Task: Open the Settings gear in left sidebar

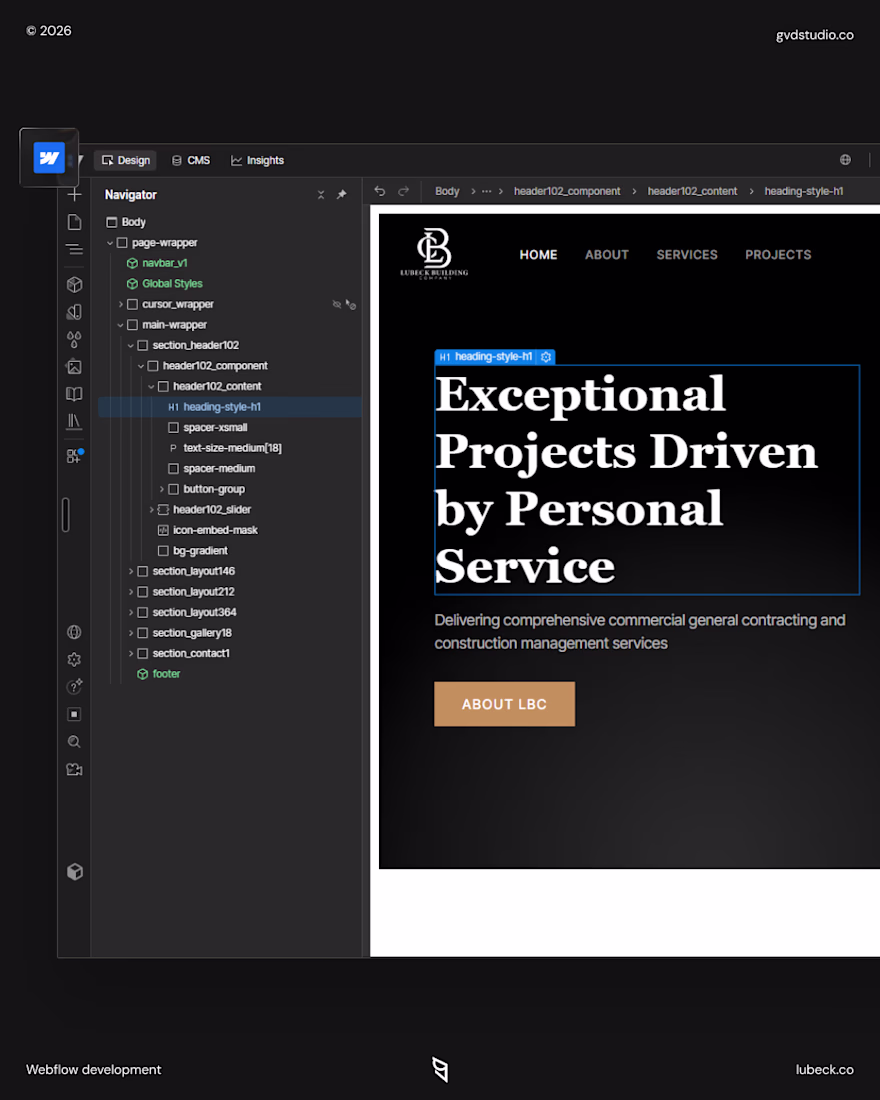Action: 74,659
